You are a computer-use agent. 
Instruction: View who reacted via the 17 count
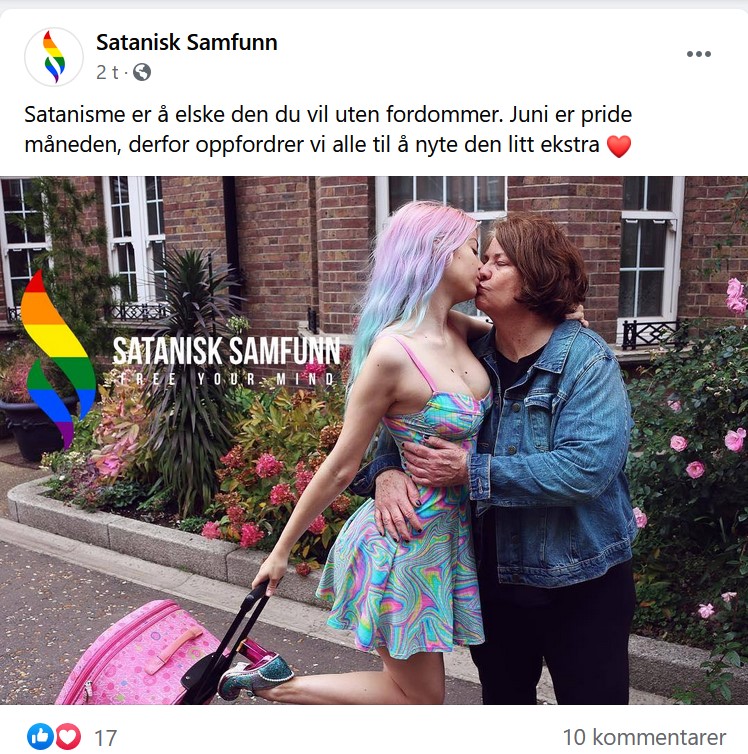click(106, 738)
